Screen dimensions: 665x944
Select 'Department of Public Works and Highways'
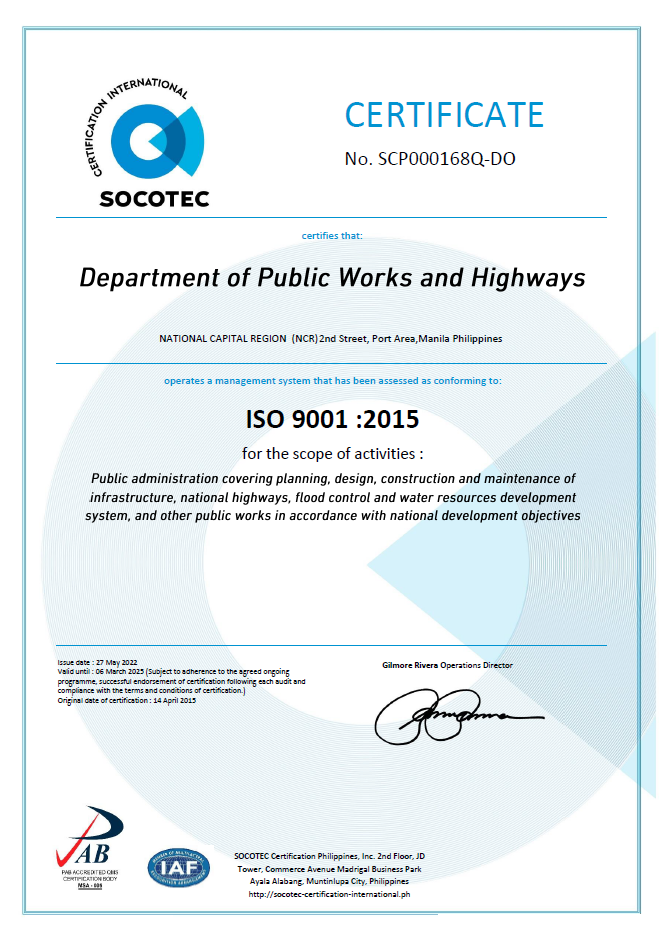(x=332, y=278)
